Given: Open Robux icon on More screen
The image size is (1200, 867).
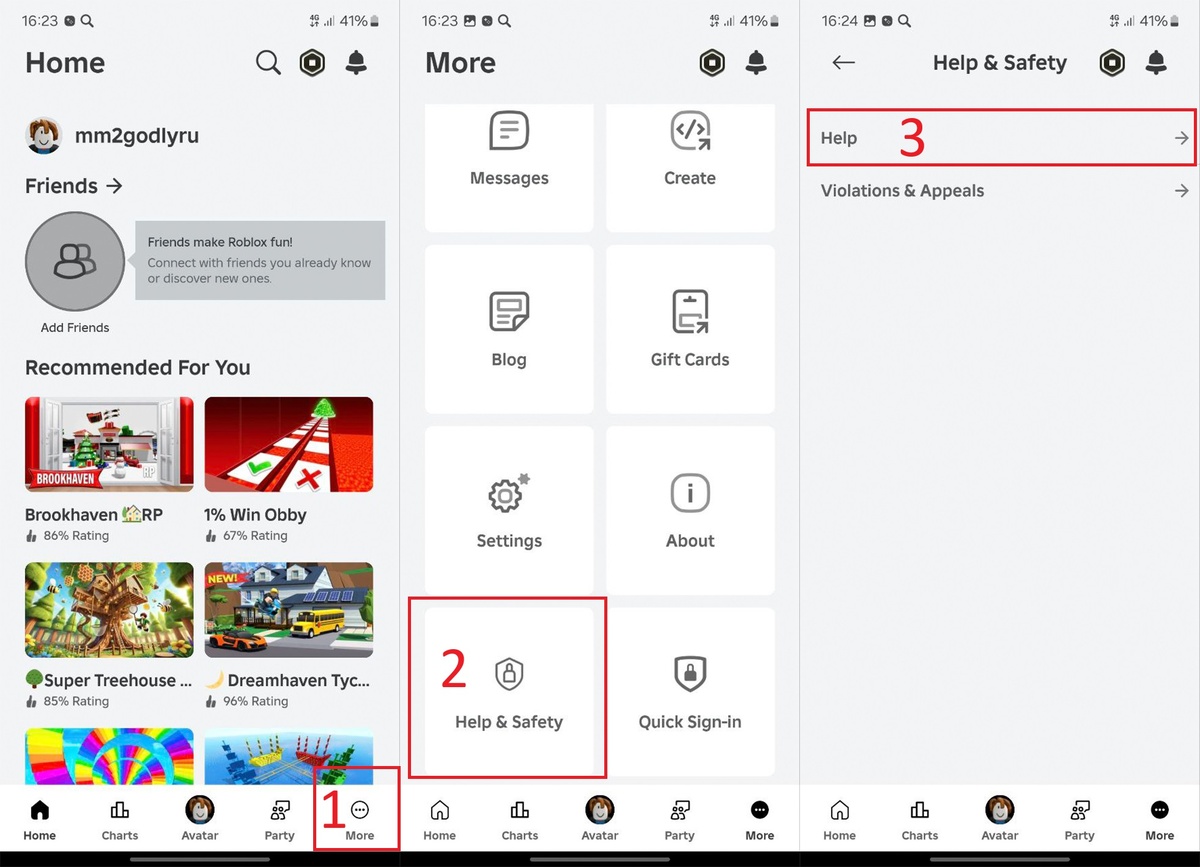Looking at the screenshot, I should 712,63.
